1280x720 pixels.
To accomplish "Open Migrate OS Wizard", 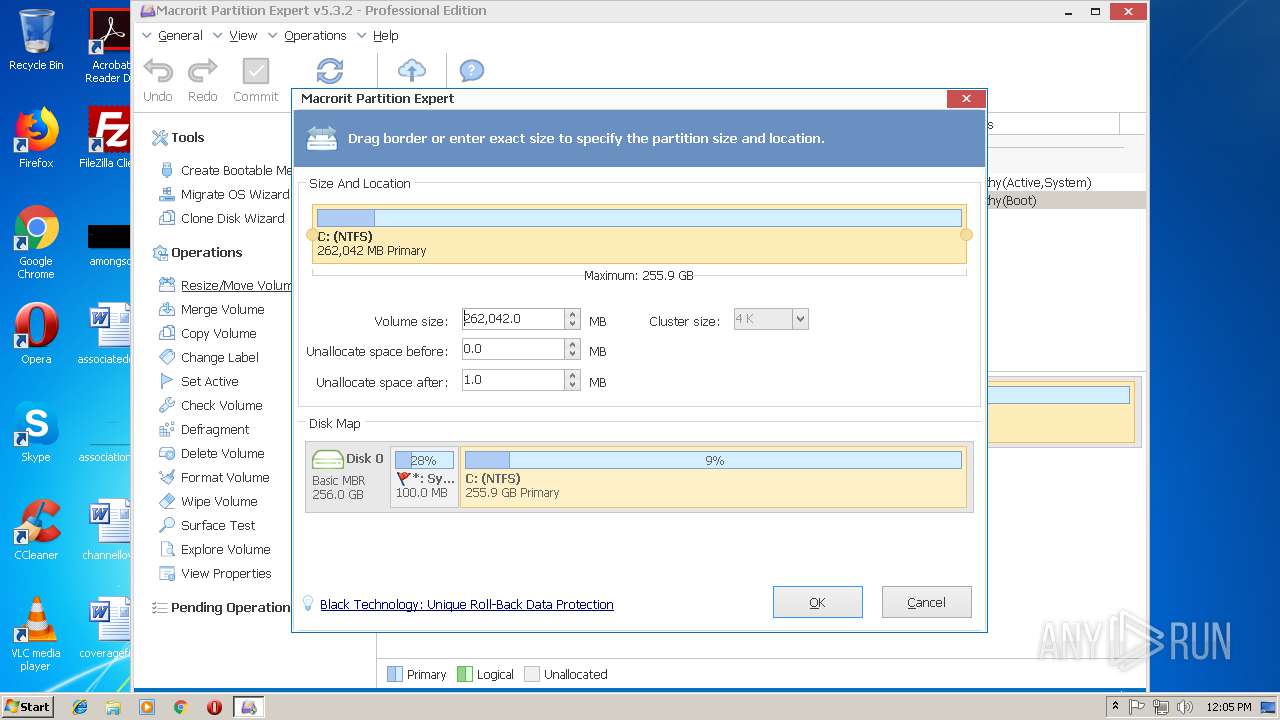I will coord(225,194).
